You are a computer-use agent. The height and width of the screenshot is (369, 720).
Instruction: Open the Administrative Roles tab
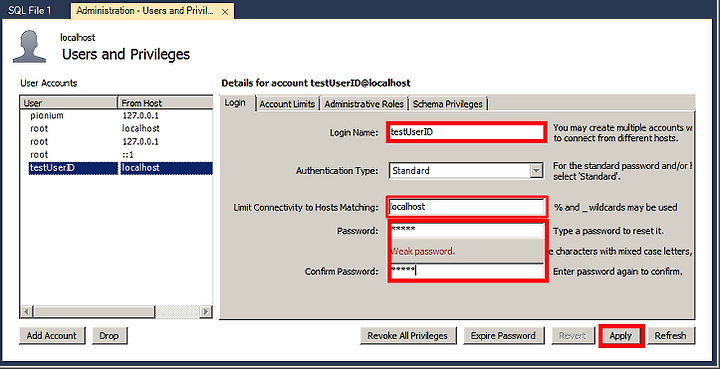(364, 104)
